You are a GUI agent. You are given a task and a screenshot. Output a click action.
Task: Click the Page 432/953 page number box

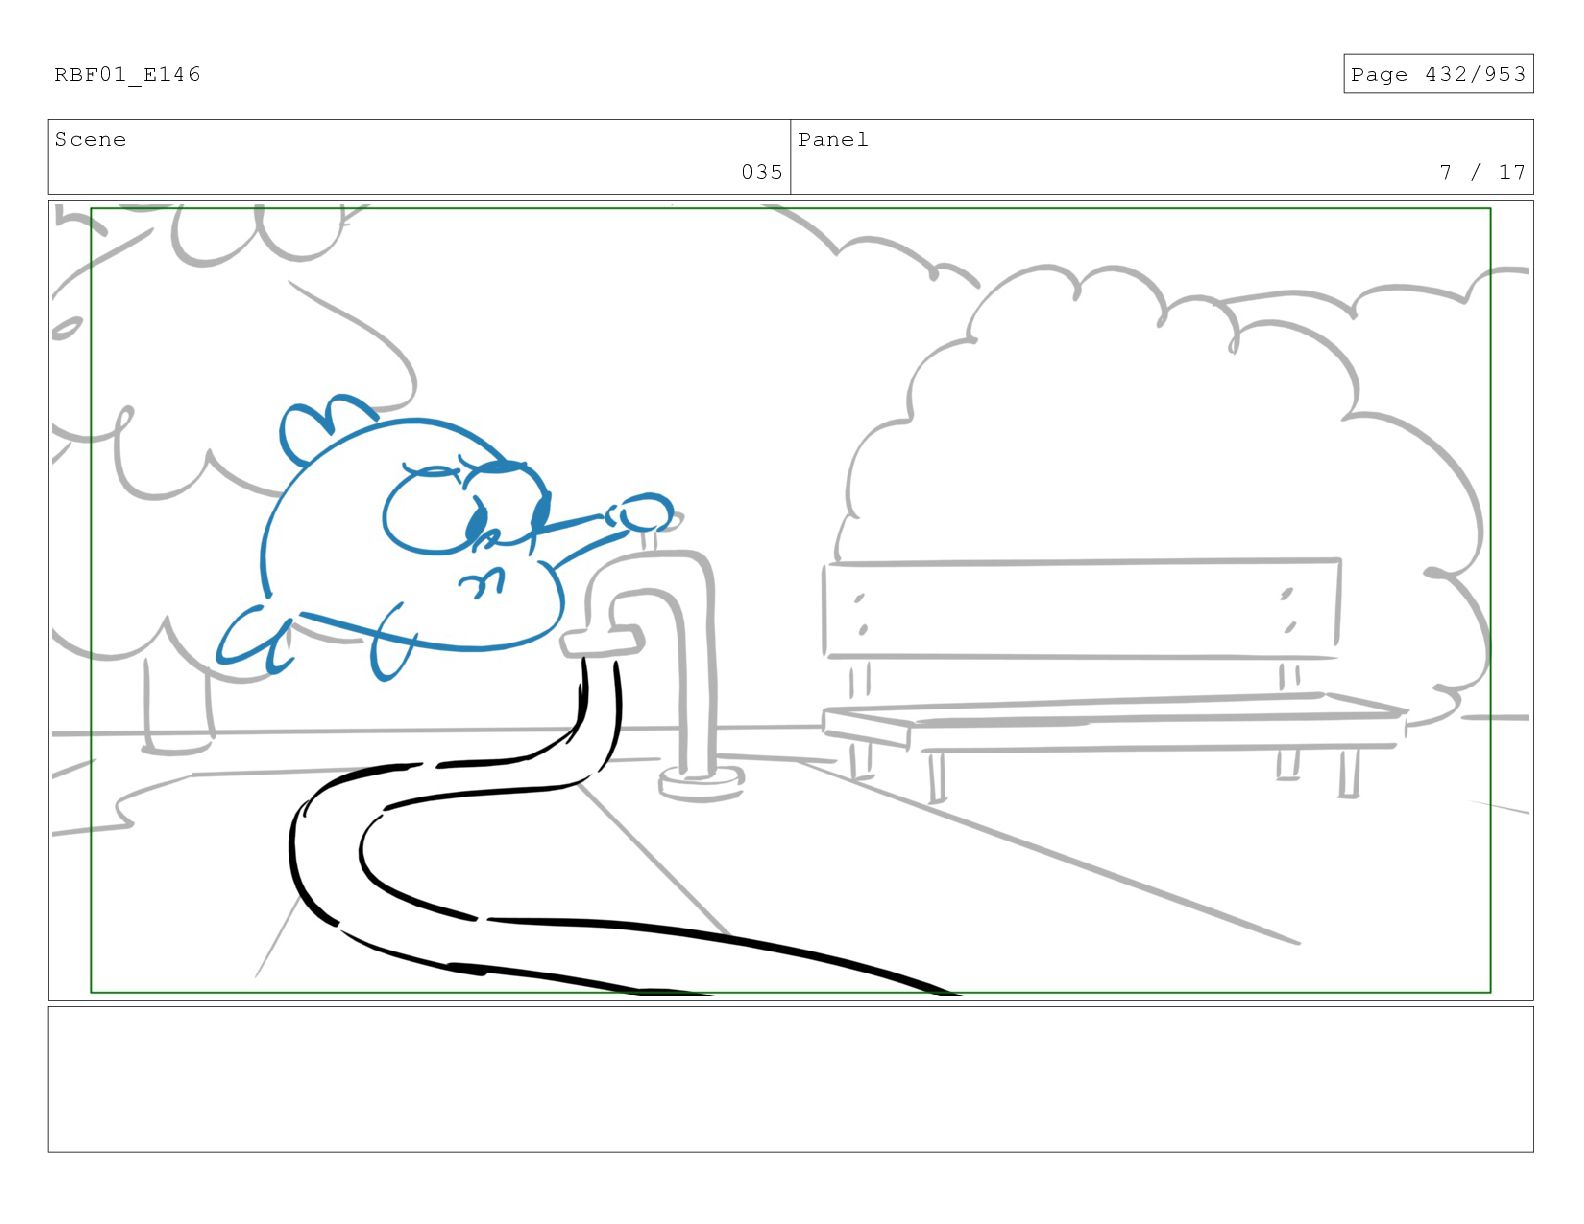pos(1438,74)
